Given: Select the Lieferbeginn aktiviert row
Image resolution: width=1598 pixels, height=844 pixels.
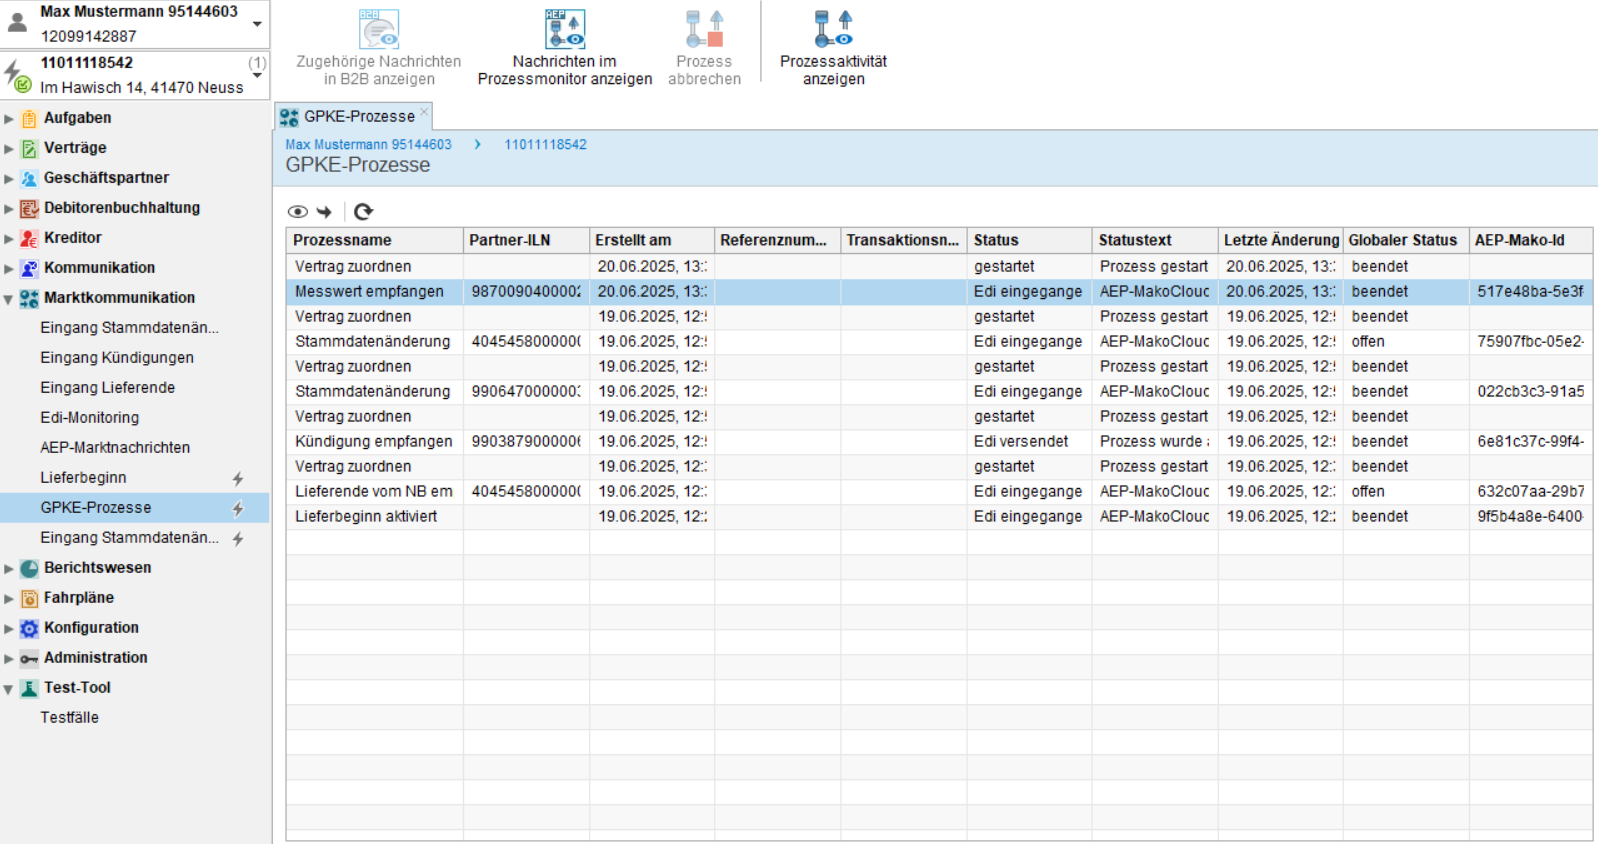Looking at the screenshot, I should click(x=939, y=517).
